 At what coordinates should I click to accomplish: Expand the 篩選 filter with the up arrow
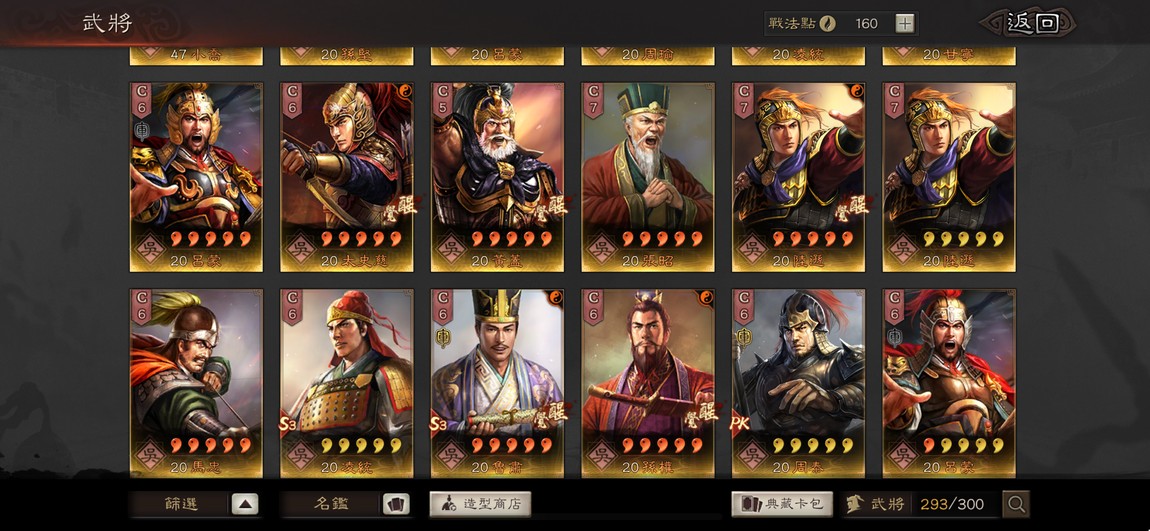245,504
